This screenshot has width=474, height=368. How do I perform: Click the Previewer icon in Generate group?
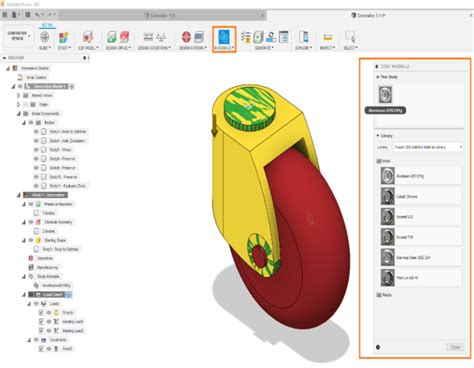click(271, 37)
